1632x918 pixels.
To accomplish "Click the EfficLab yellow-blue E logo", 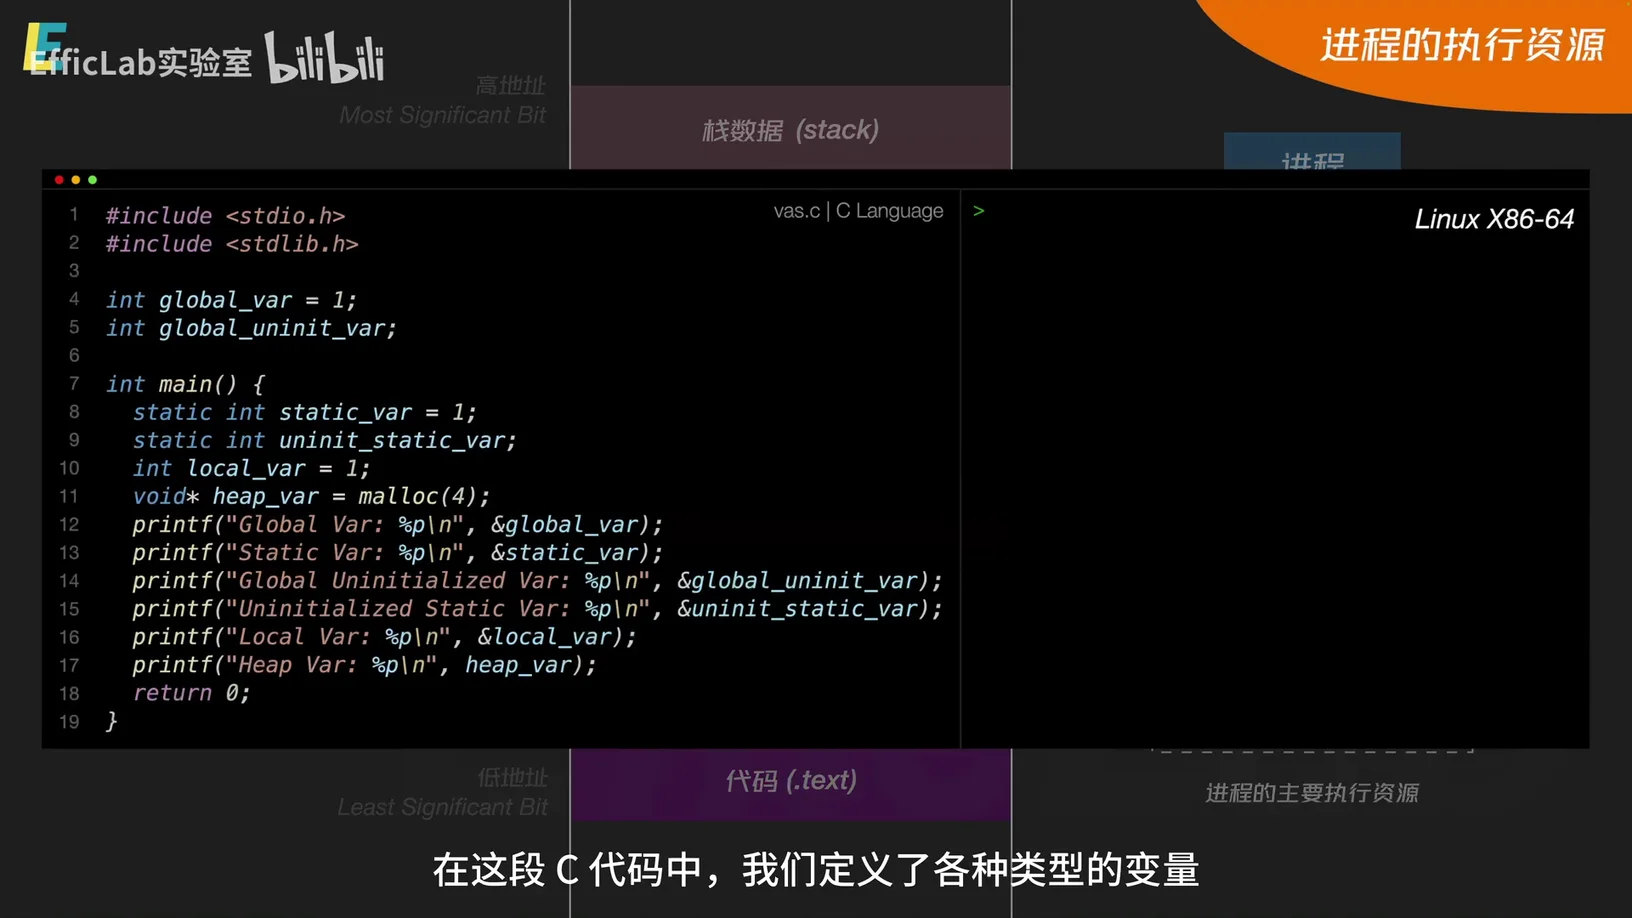I will (x=43, y=46).
